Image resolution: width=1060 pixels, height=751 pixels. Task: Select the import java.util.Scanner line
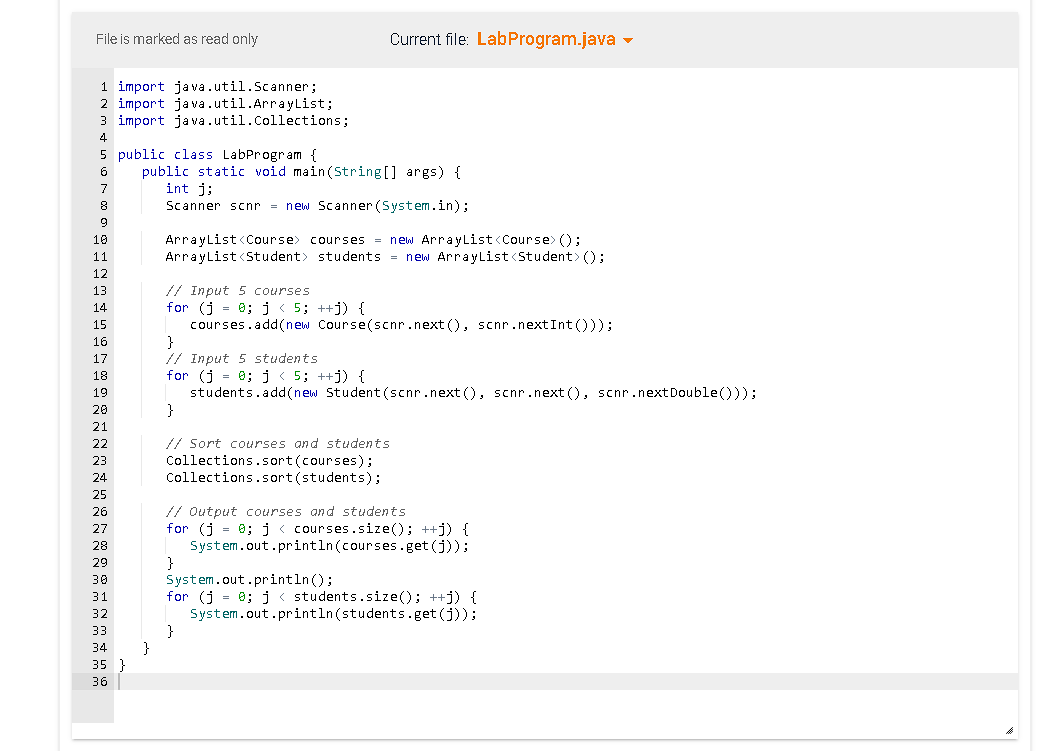[215, 86]
